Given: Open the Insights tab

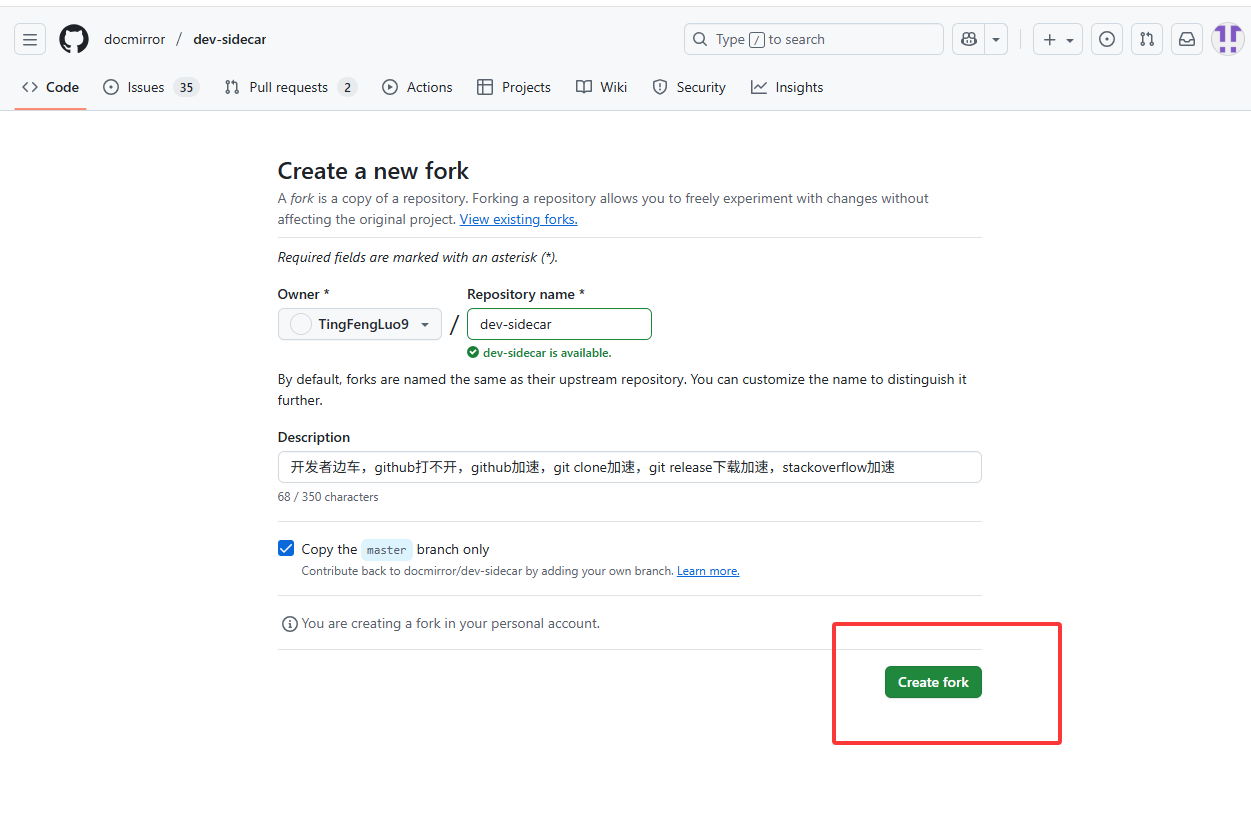Looking at the screenshot, I should (x=787, y=88).
